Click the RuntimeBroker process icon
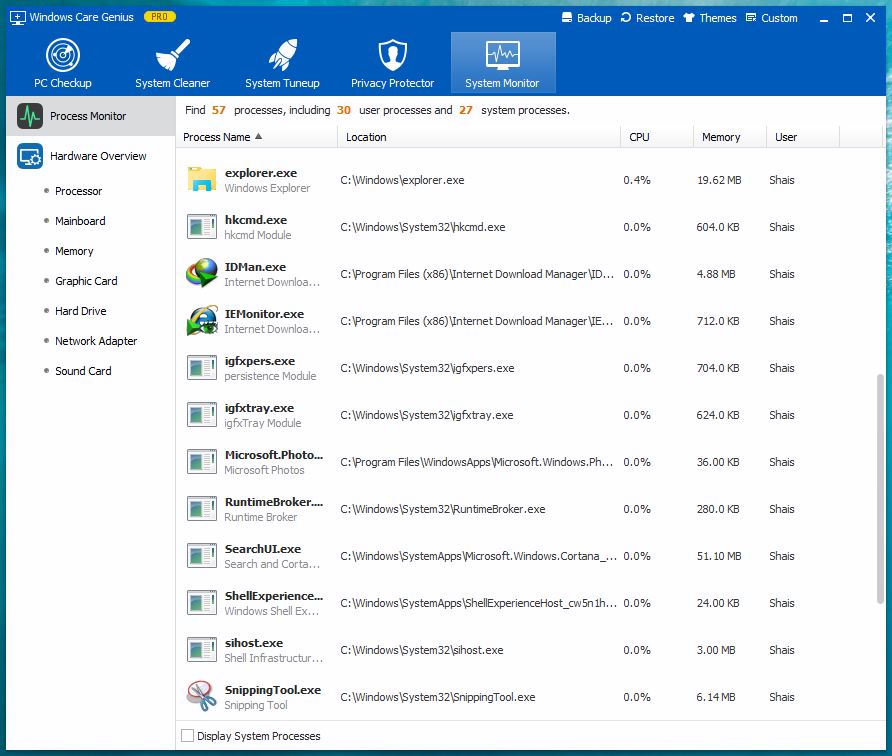Image resolution: width=892 pixels, height=756 pixels. 201,509
